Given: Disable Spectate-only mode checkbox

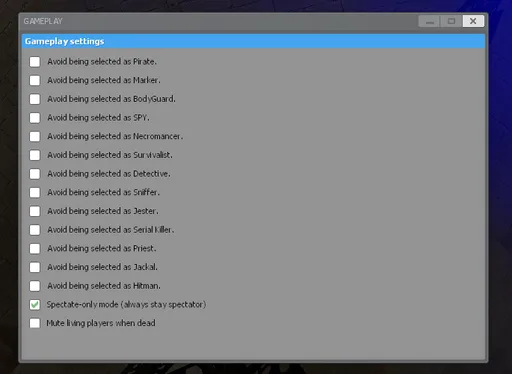Looking at the screenshot, I should click(35, 304).
